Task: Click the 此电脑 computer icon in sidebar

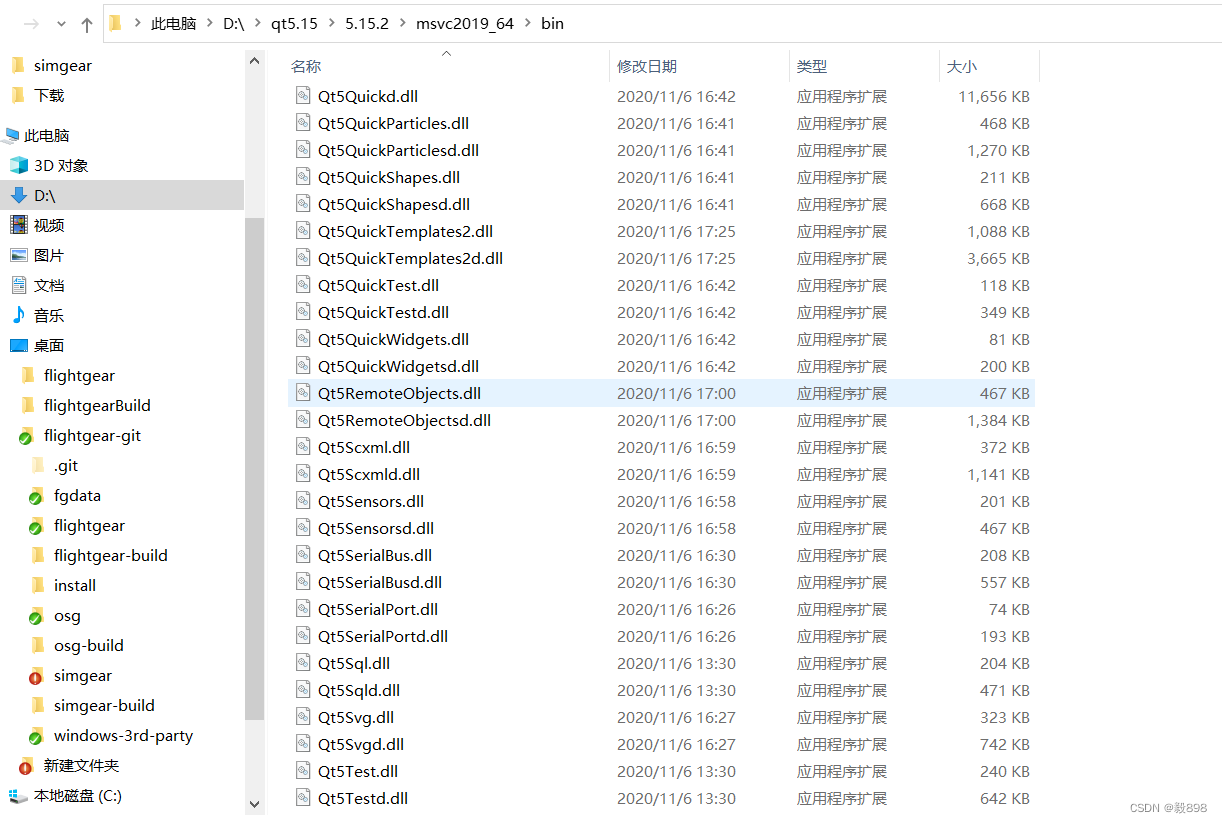Action: (11, 135)
